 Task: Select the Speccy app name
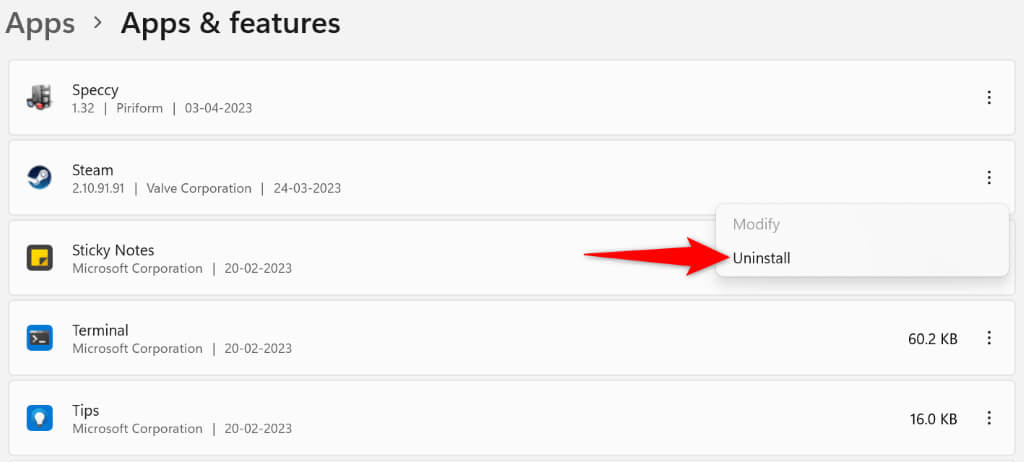point(95,89)
